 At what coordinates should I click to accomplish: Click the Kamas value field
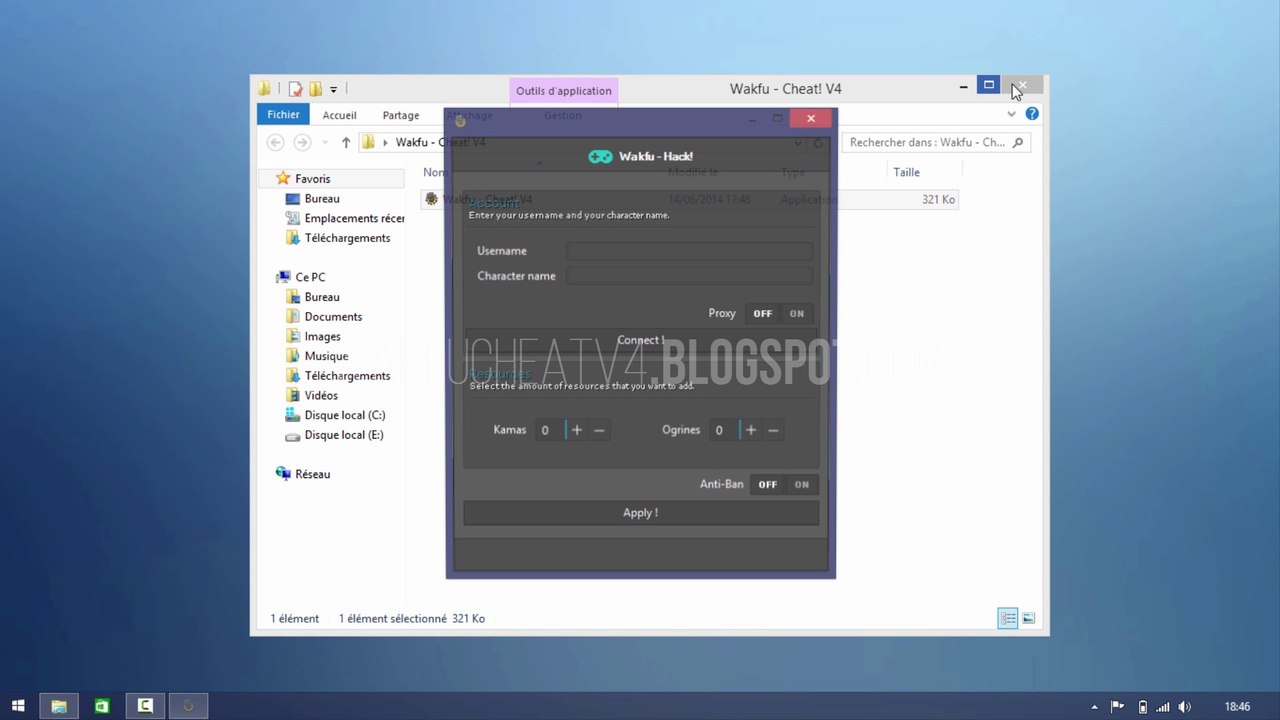(x=549, y=430)
